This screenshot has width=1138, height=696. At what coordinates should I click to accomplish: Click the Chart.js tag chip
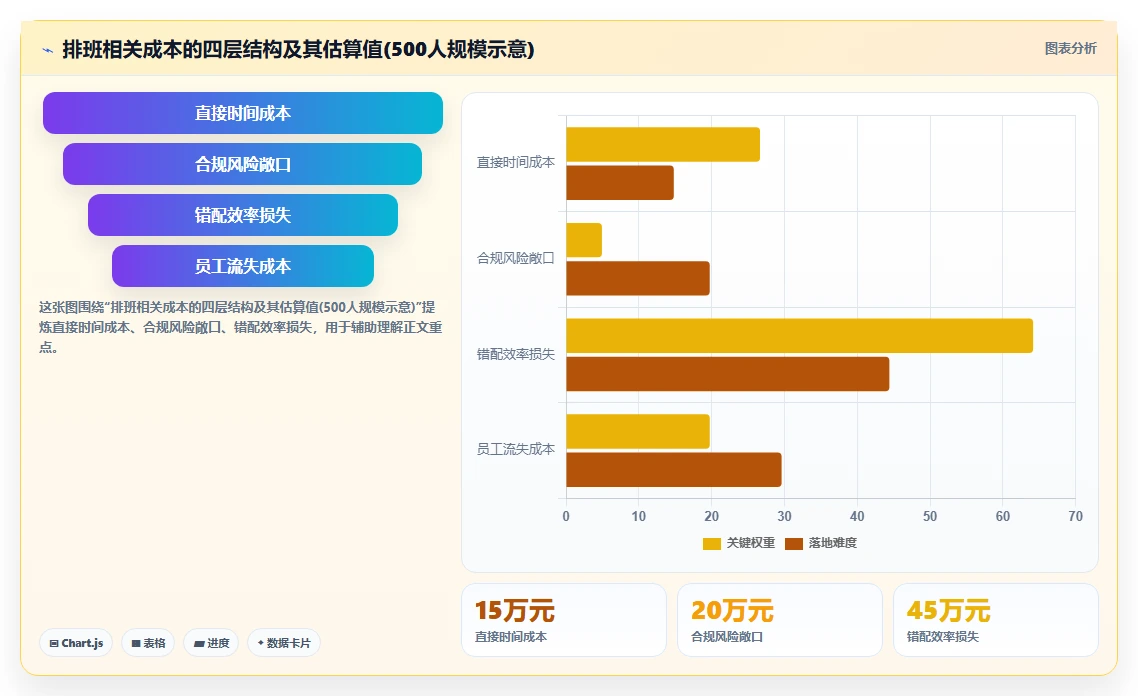(76, 643)
